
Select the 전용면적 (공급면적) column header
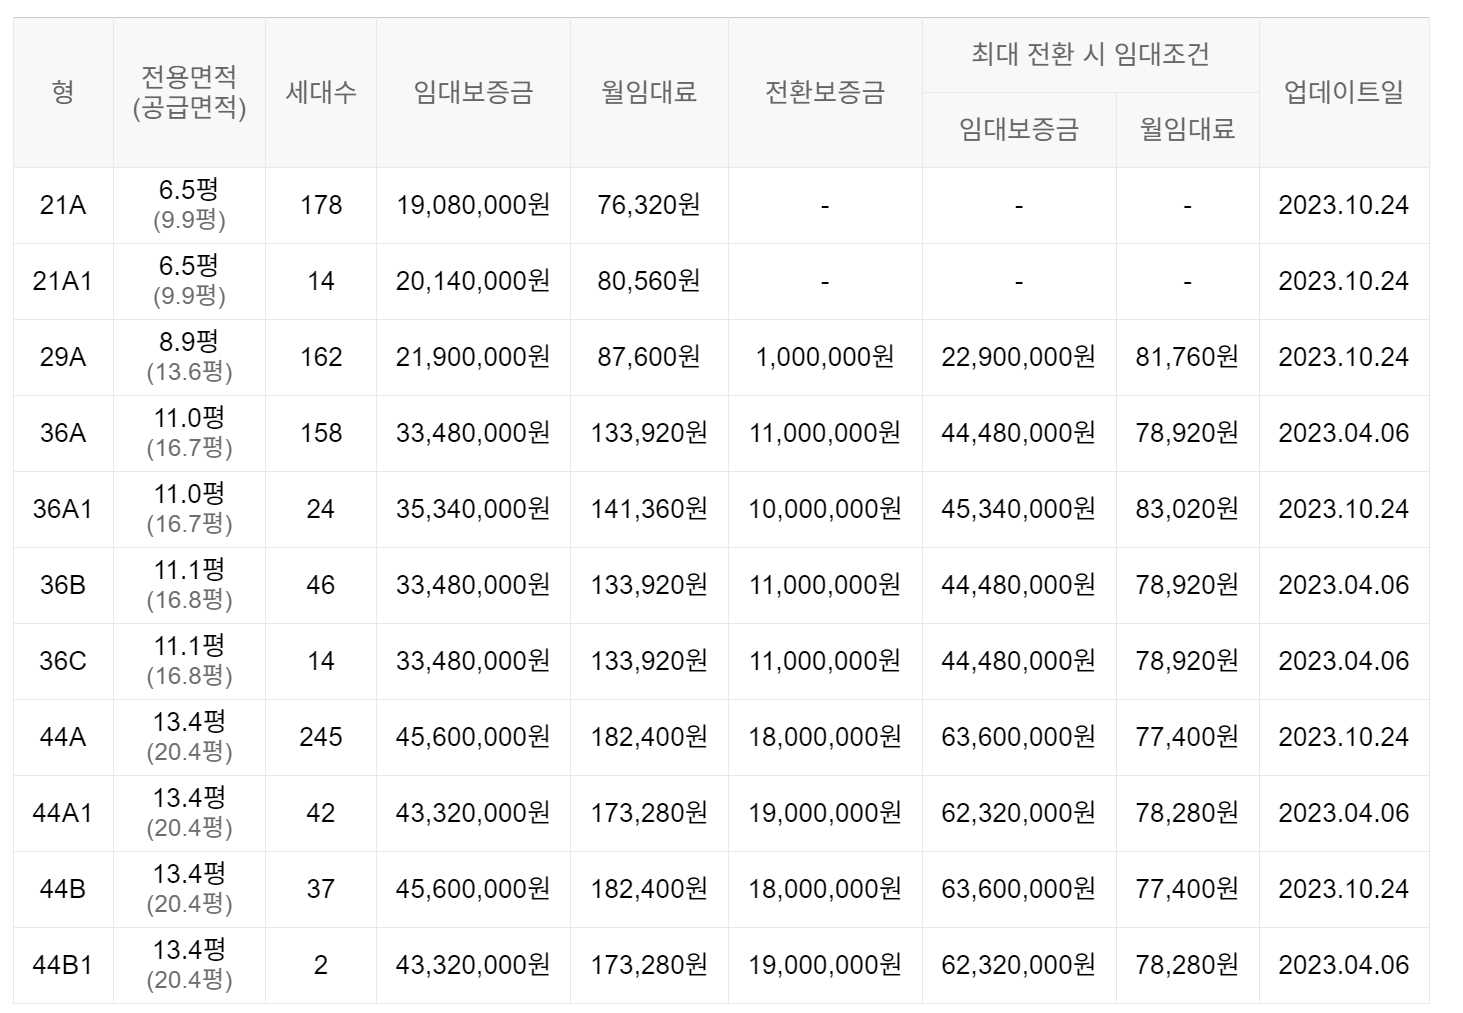coord(189,92)
